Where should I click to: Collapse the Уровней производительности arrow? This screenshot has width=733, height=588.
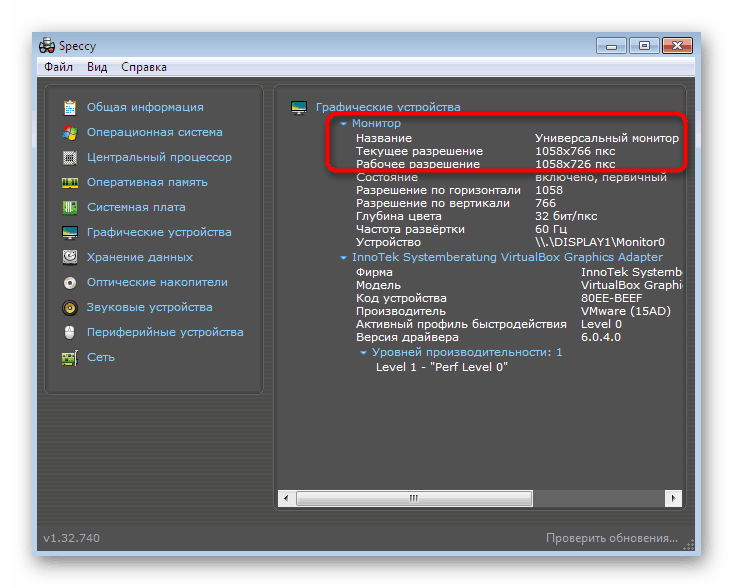coord(363,352)
